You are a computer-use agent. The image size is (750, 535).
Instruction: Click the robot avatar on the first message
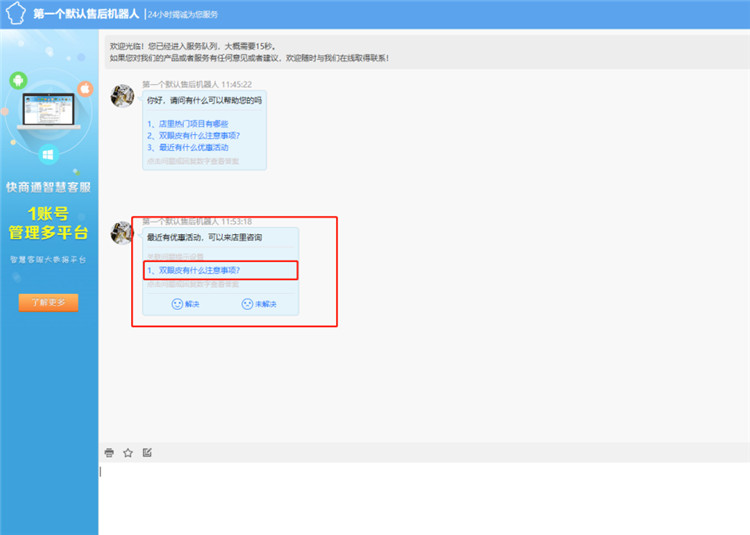[x=122, y=96]
